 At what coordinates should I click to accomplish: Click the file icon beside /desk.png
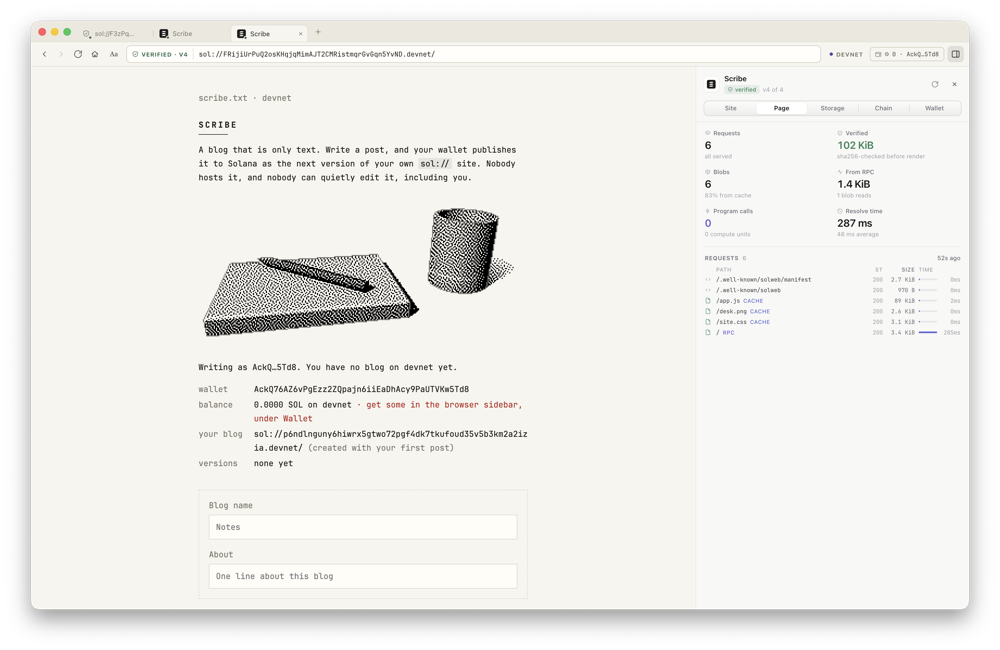click(x=708, y=311)
